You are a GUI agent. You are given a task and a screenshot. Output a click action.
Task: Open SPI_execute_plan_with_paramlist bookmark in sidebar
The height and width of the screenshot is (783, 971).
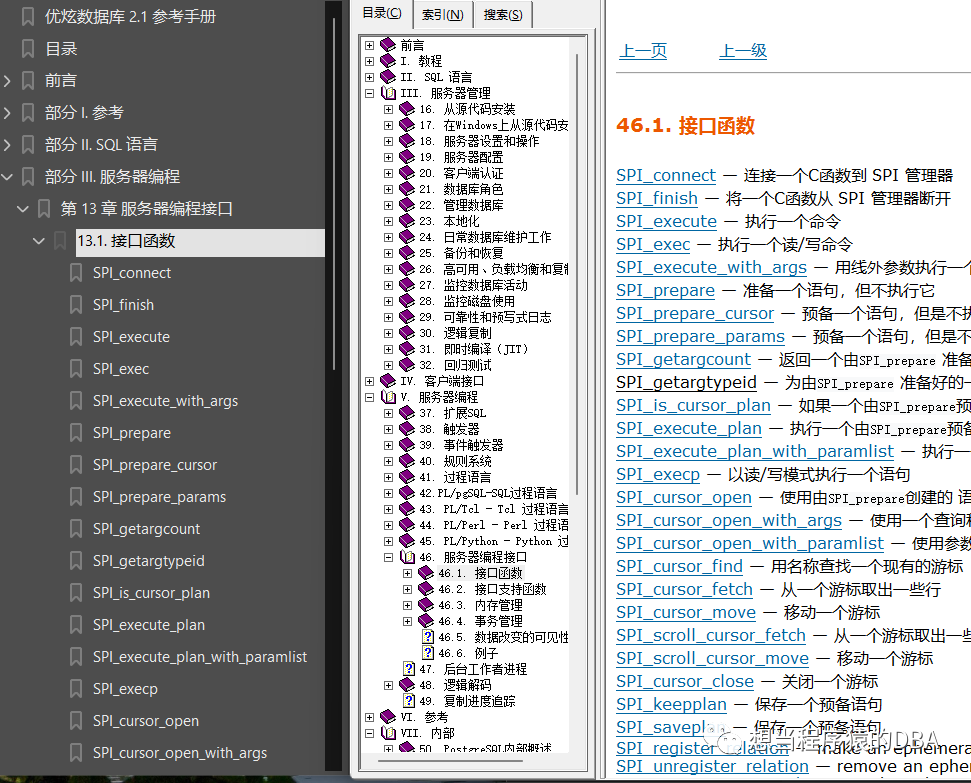point(199,657)
